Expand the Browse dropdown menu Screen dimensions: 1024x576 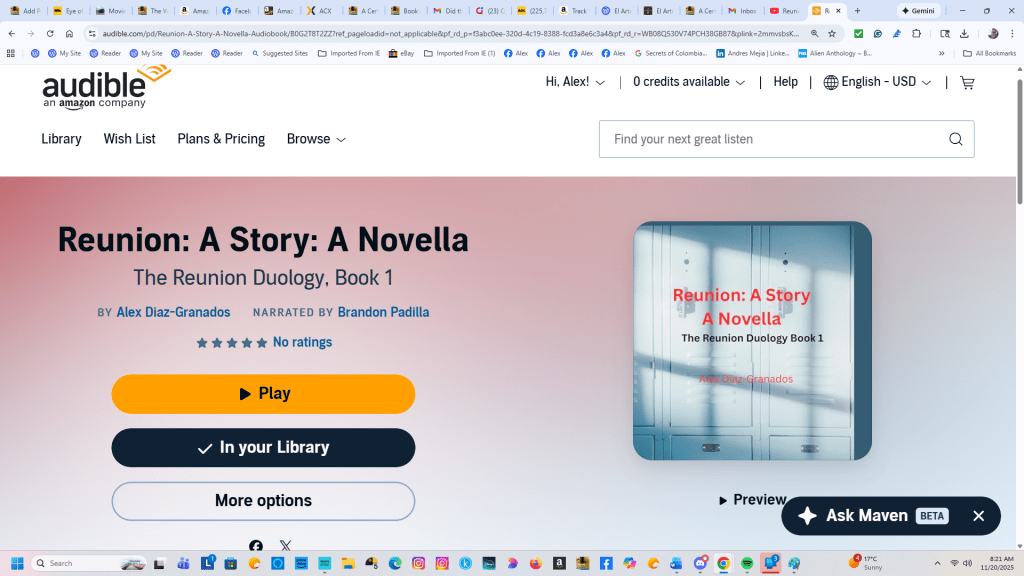click(316, 139)
